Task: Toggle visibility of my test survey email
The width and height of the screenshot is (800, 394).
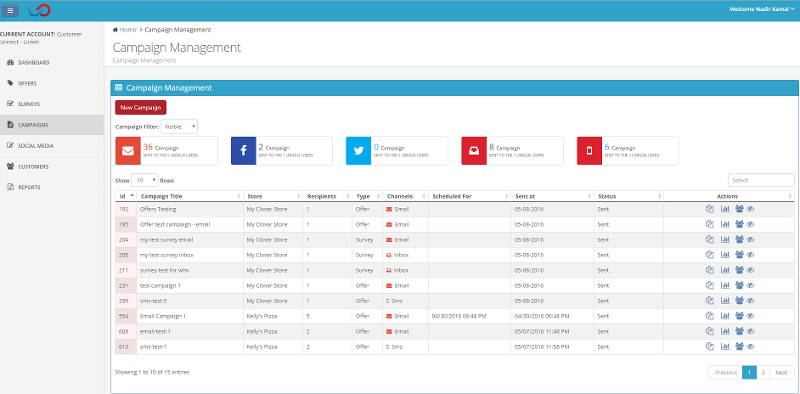Action: [x=751, y=240]
